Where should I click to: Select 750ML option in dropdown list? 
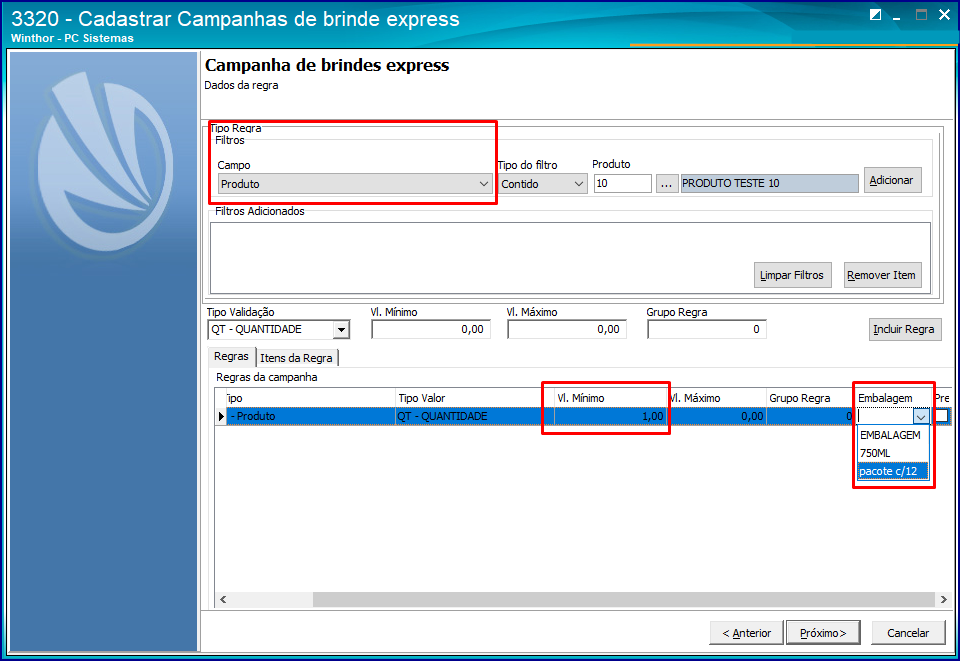point(893,454)
